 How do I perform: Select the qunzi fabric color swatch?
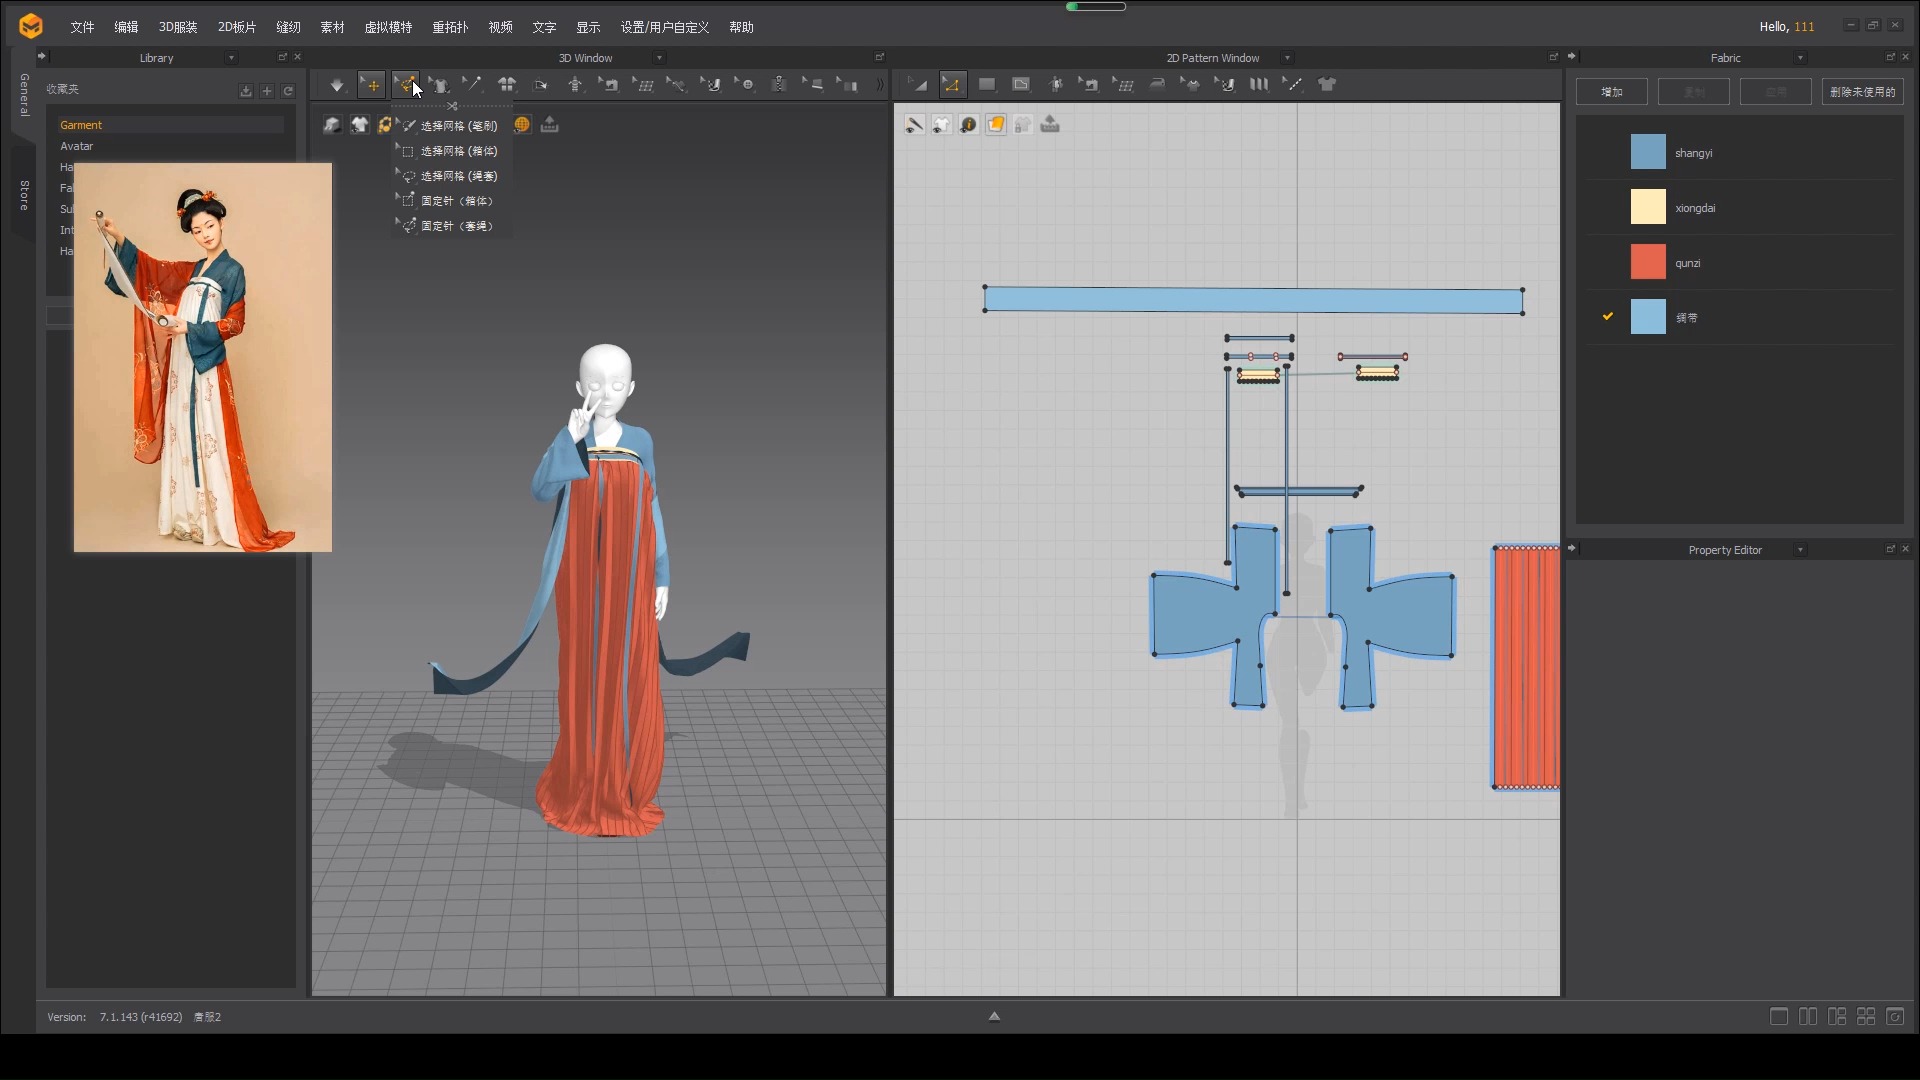pyautogui.click(x=1647, y=262)
